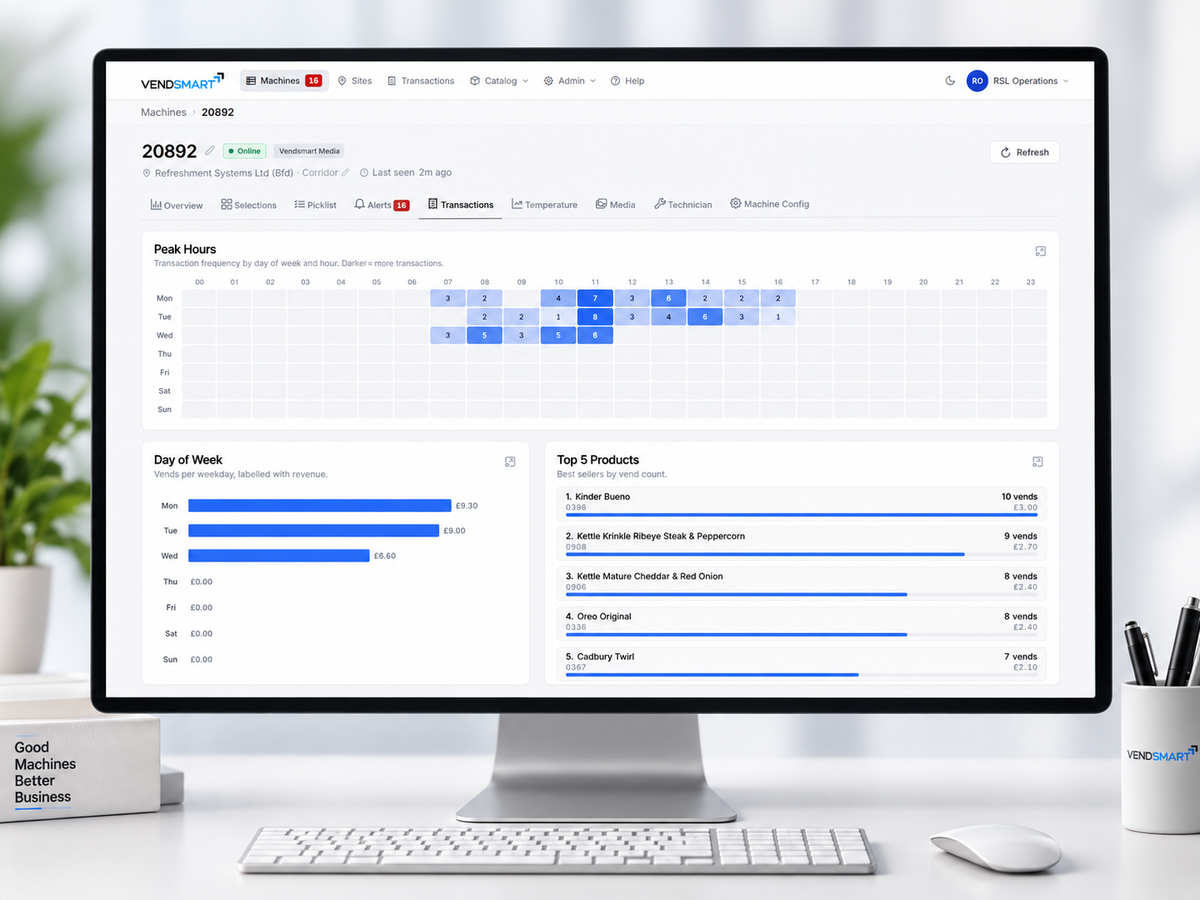Expand the Peak Hours chart
Viewport: 1200px width, 900px height.
[x=1040, y=252]
